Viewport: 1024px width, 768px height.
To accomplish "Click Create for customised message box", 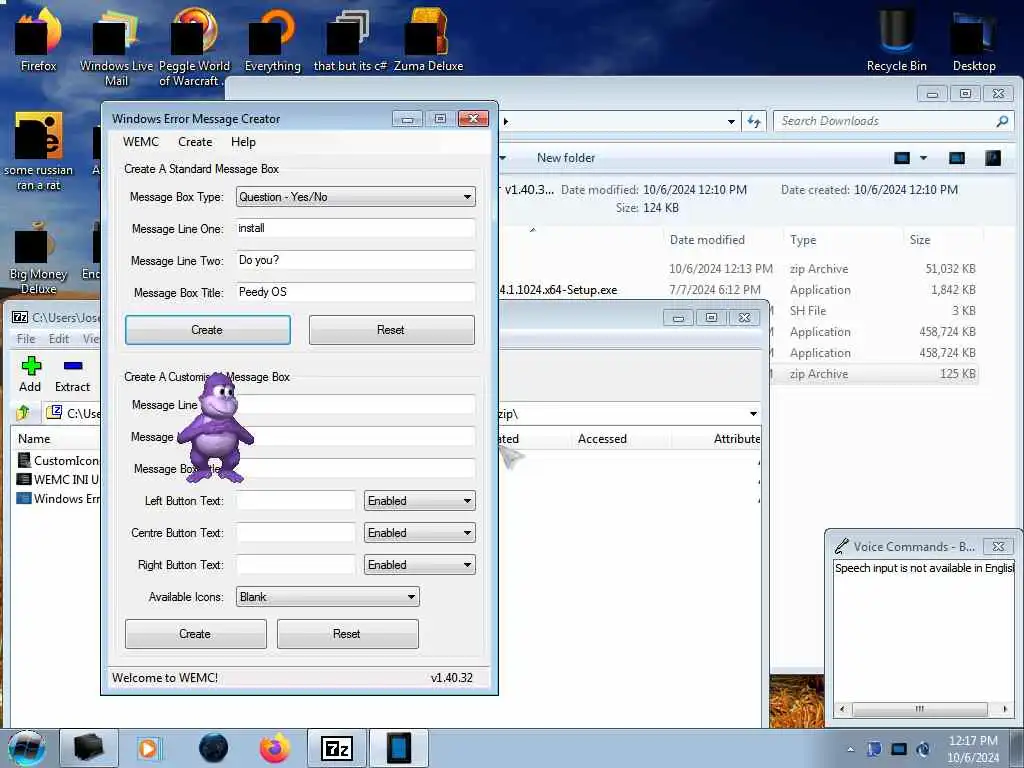I will coord(195,633).
